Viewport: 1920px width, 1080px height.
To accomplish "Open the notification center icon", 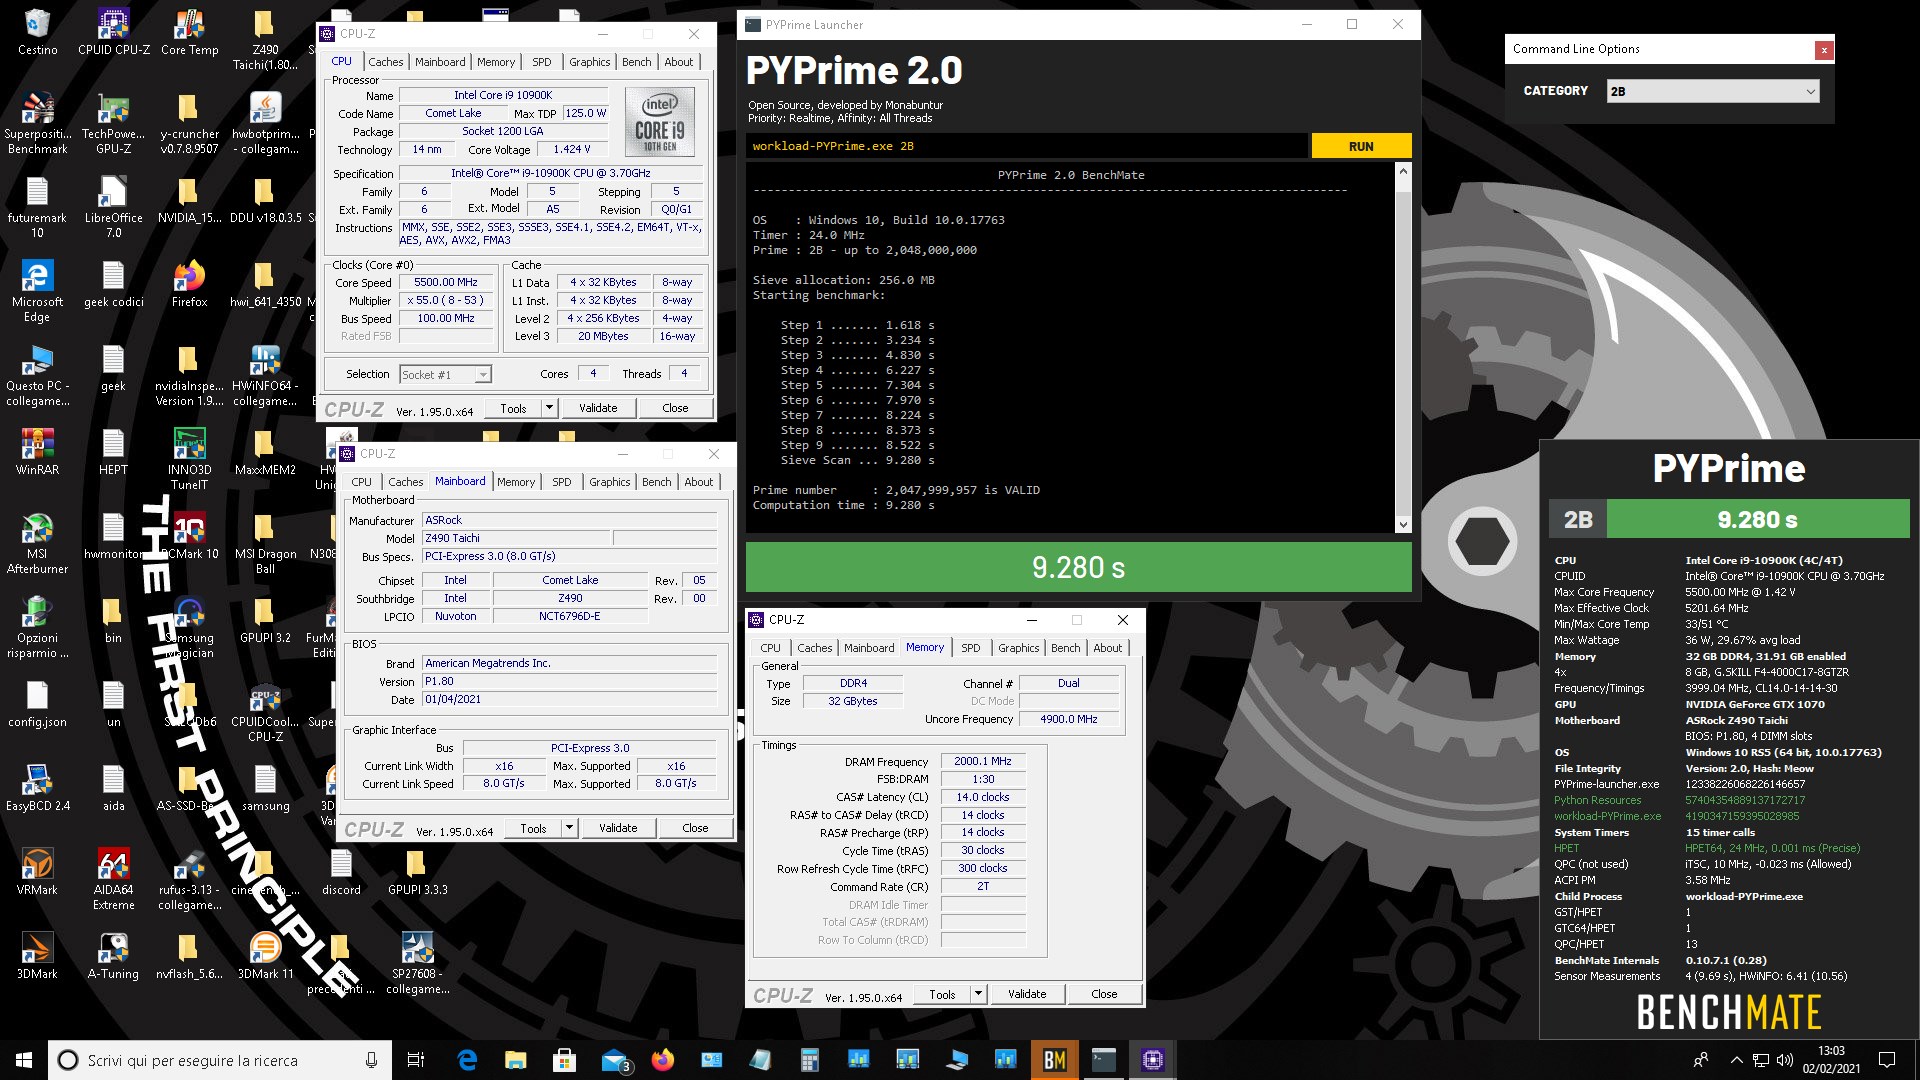I will [x=1887, y=1060].
